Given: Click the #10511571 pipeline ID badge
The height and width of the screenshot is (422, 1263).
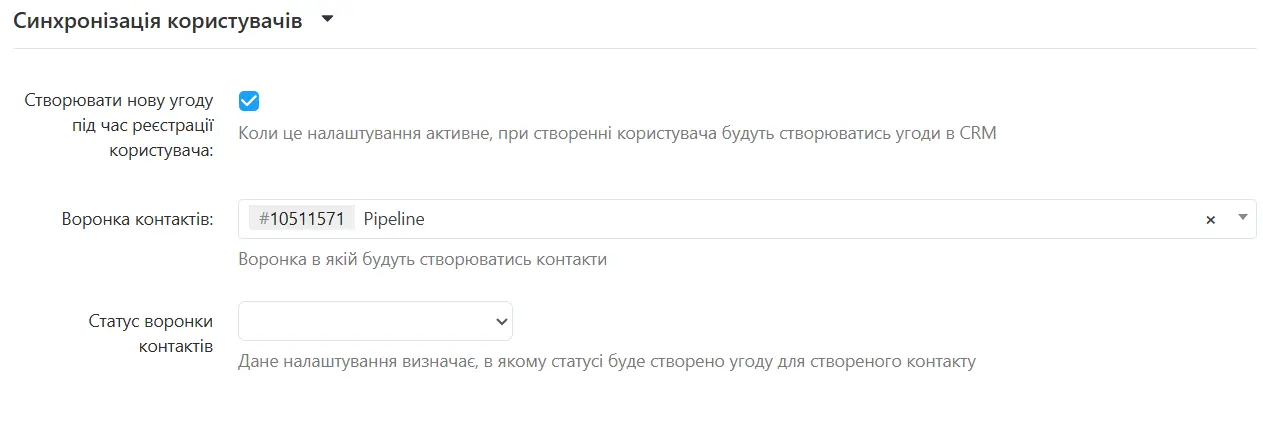Looking at the screenshot, I should [301, 219].
